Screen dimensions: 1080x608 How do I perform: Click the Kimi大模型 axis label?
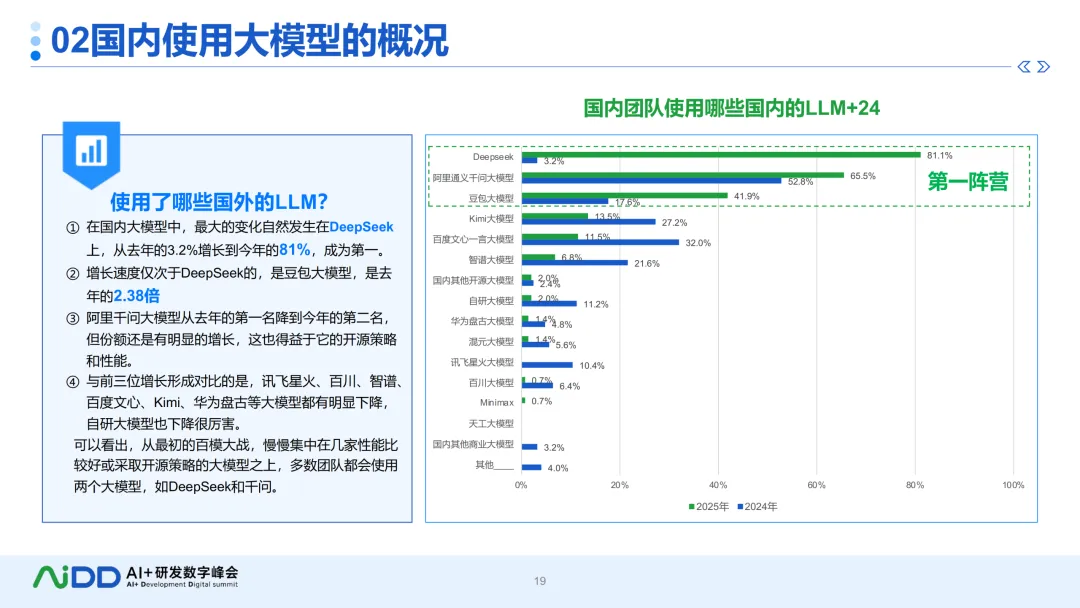[x=491, y=219]
